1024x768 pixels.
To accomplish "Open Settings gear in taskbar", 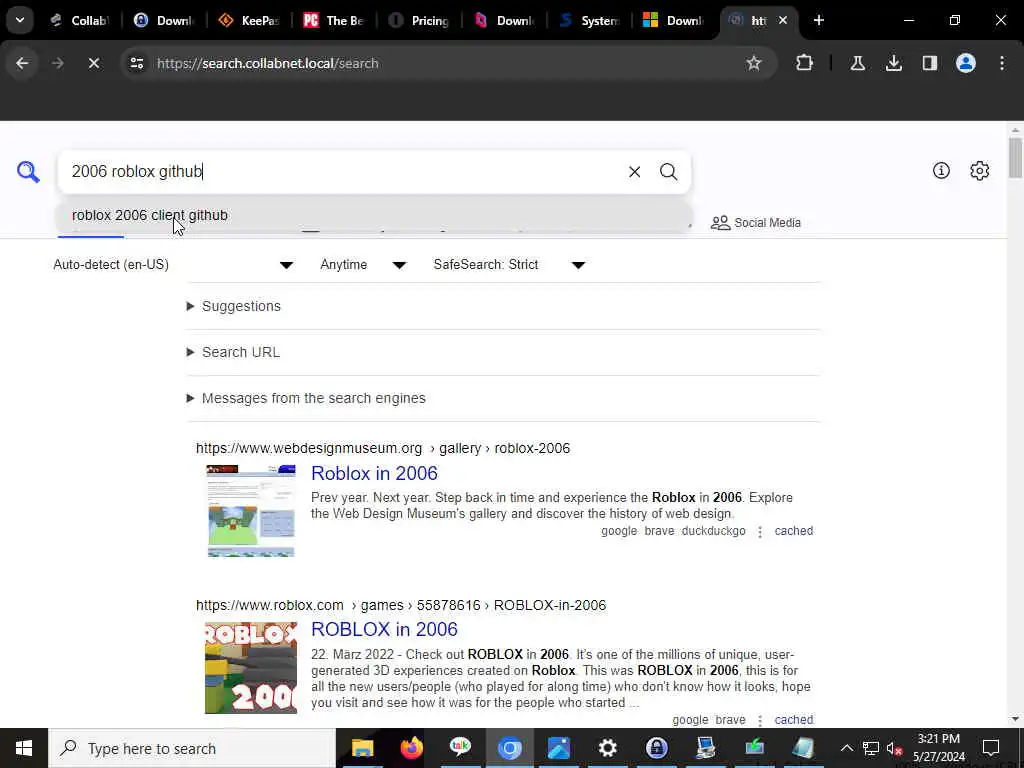I will click(607, 748).
